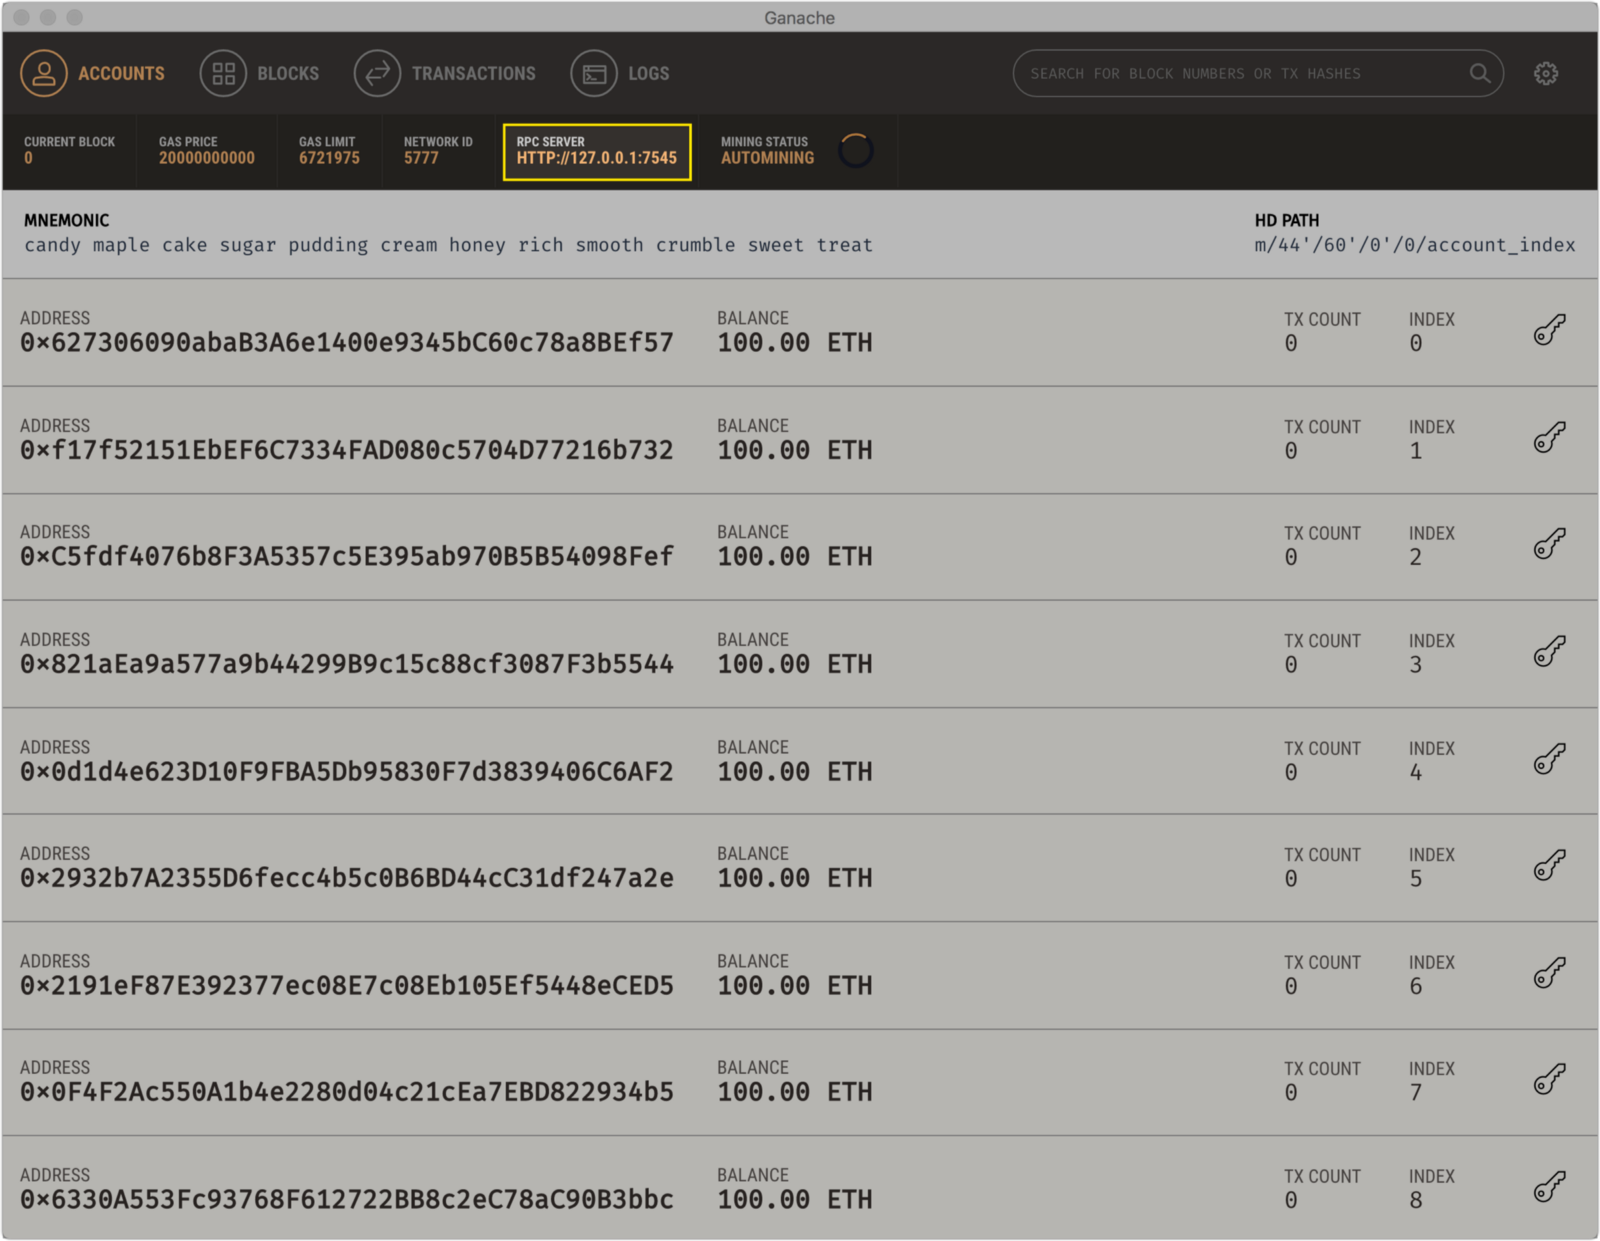Click the magnifying glass search icon
The image size is (1600, 1241).
(1480, 73)
